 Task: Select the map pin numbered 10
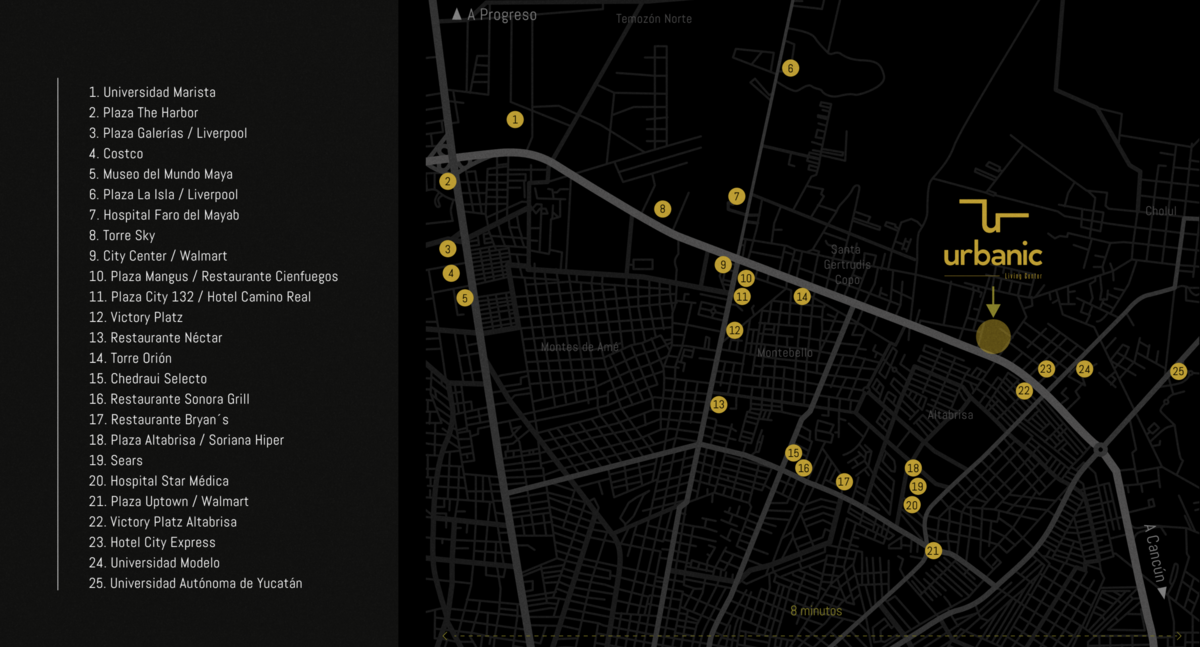pos(746,279)
